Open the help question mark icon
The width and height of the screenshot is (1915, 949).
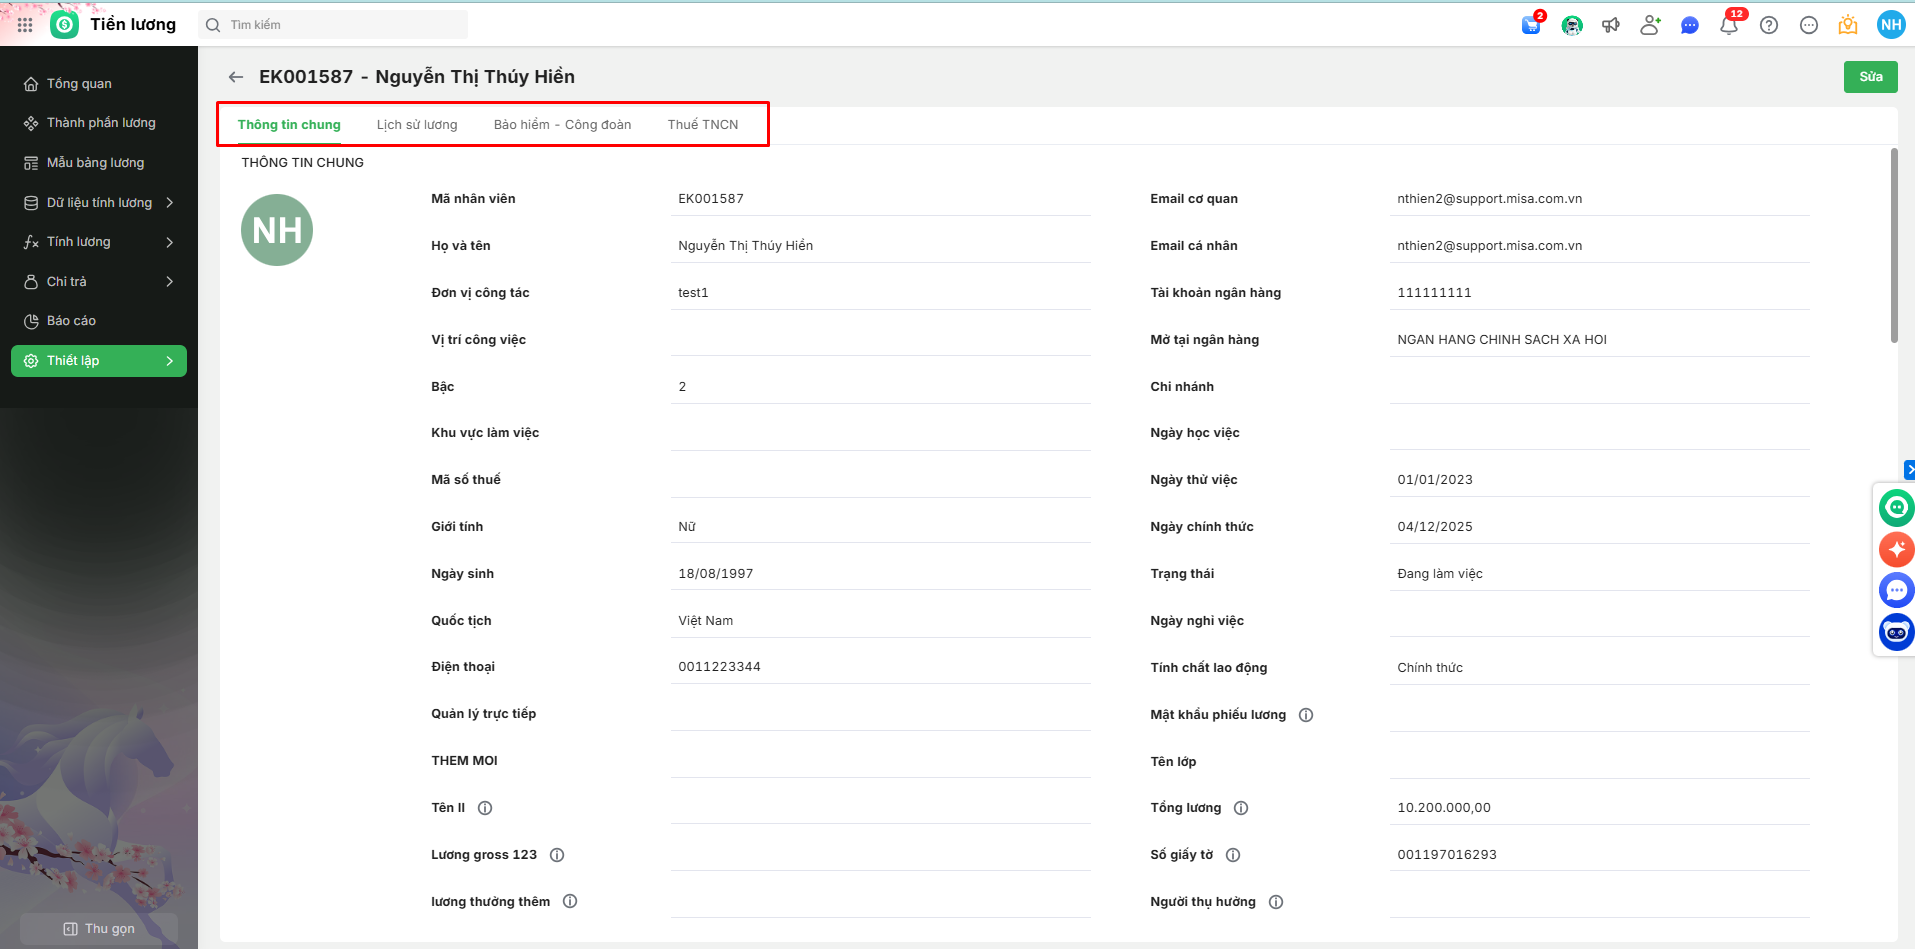point(1769,25)
